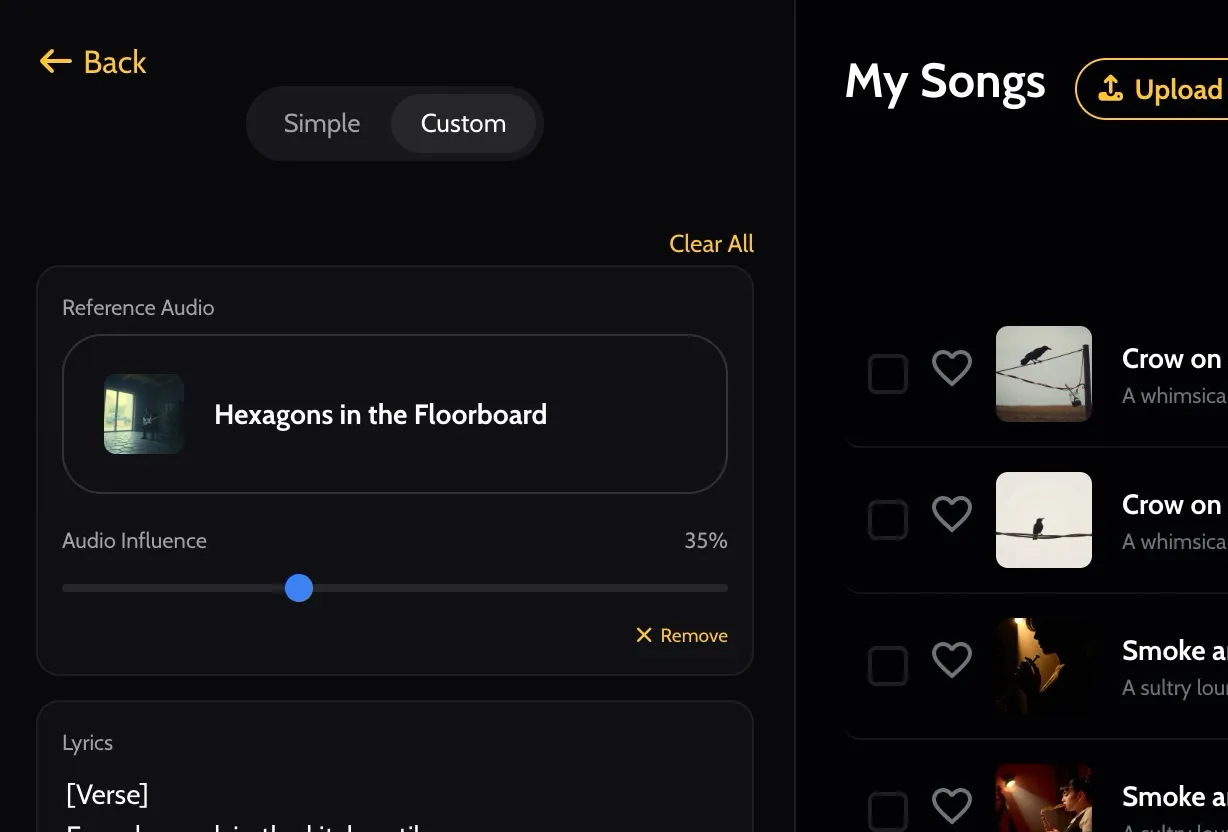
Task: Select the Custom tab
Action: click(462, 123)
